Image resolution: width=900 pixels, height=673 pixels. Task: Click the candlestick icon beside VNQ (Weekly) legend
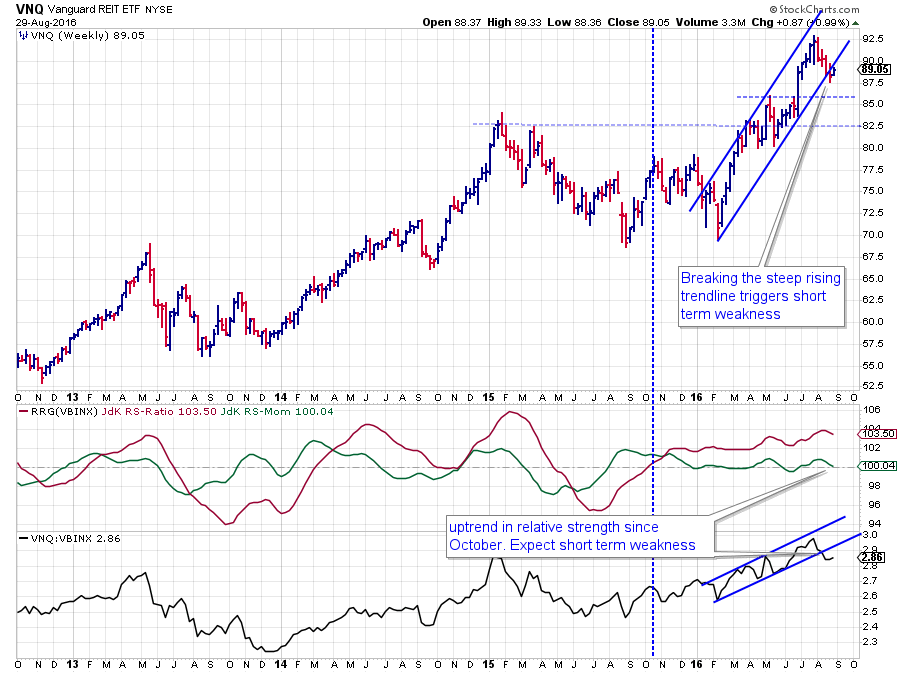pos(23,36)
